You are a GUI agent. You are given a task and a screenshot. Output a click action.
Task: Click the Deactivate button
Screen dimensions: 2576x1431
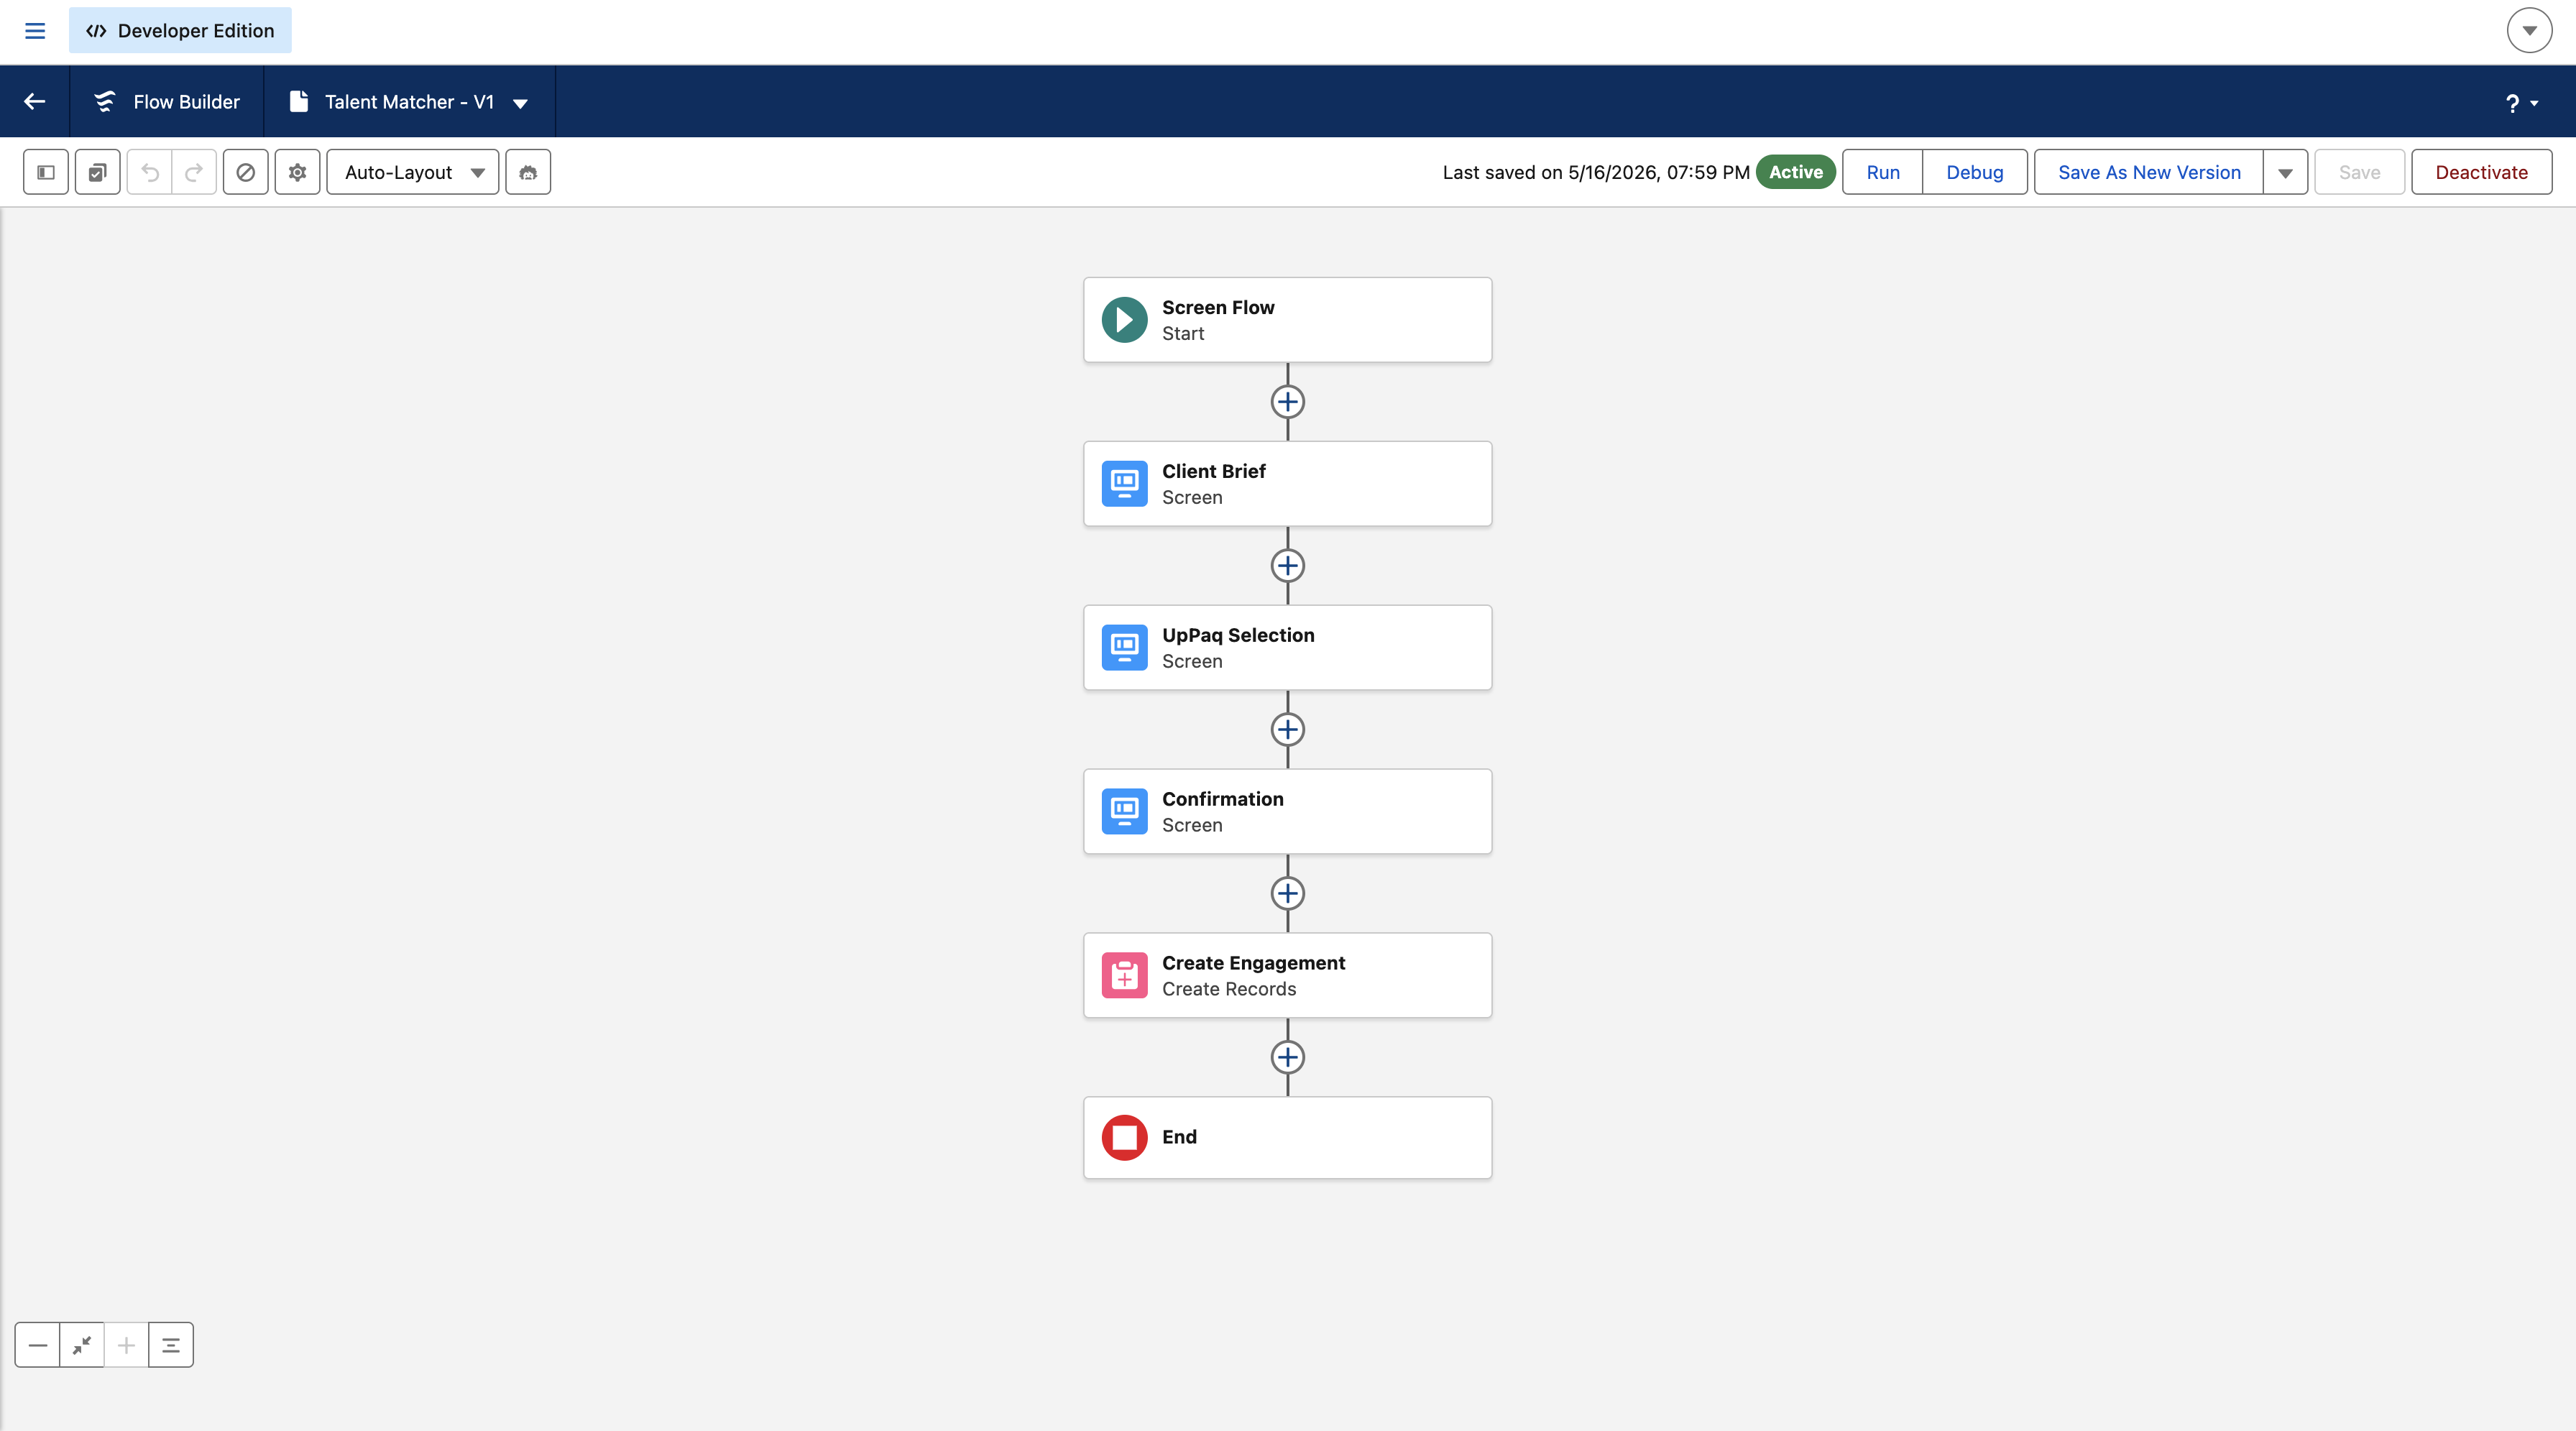[2481, 172]
